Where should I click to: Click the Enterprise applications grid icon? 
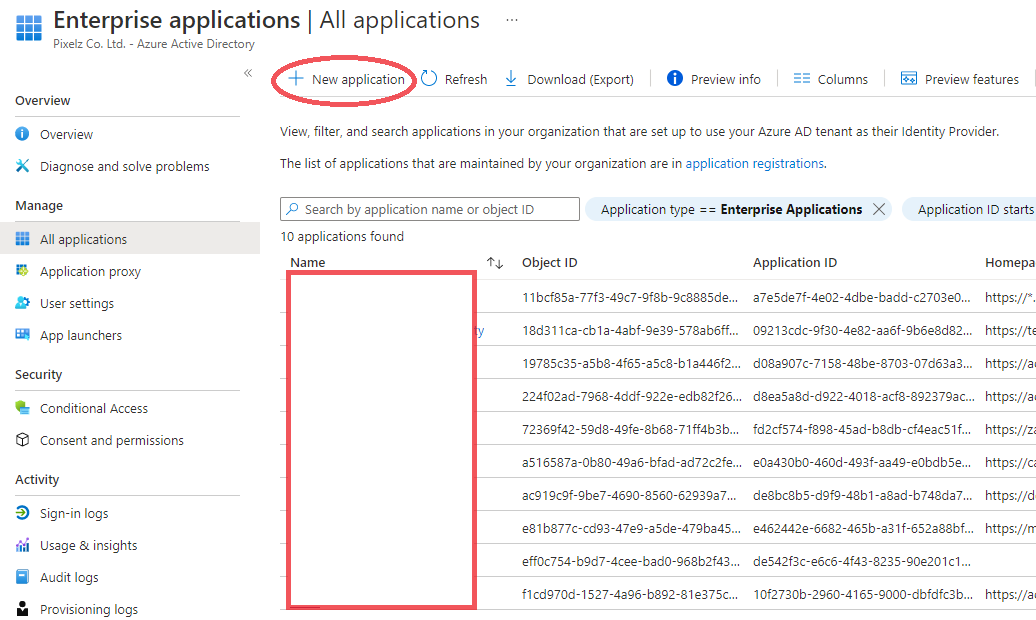(28, 28)
